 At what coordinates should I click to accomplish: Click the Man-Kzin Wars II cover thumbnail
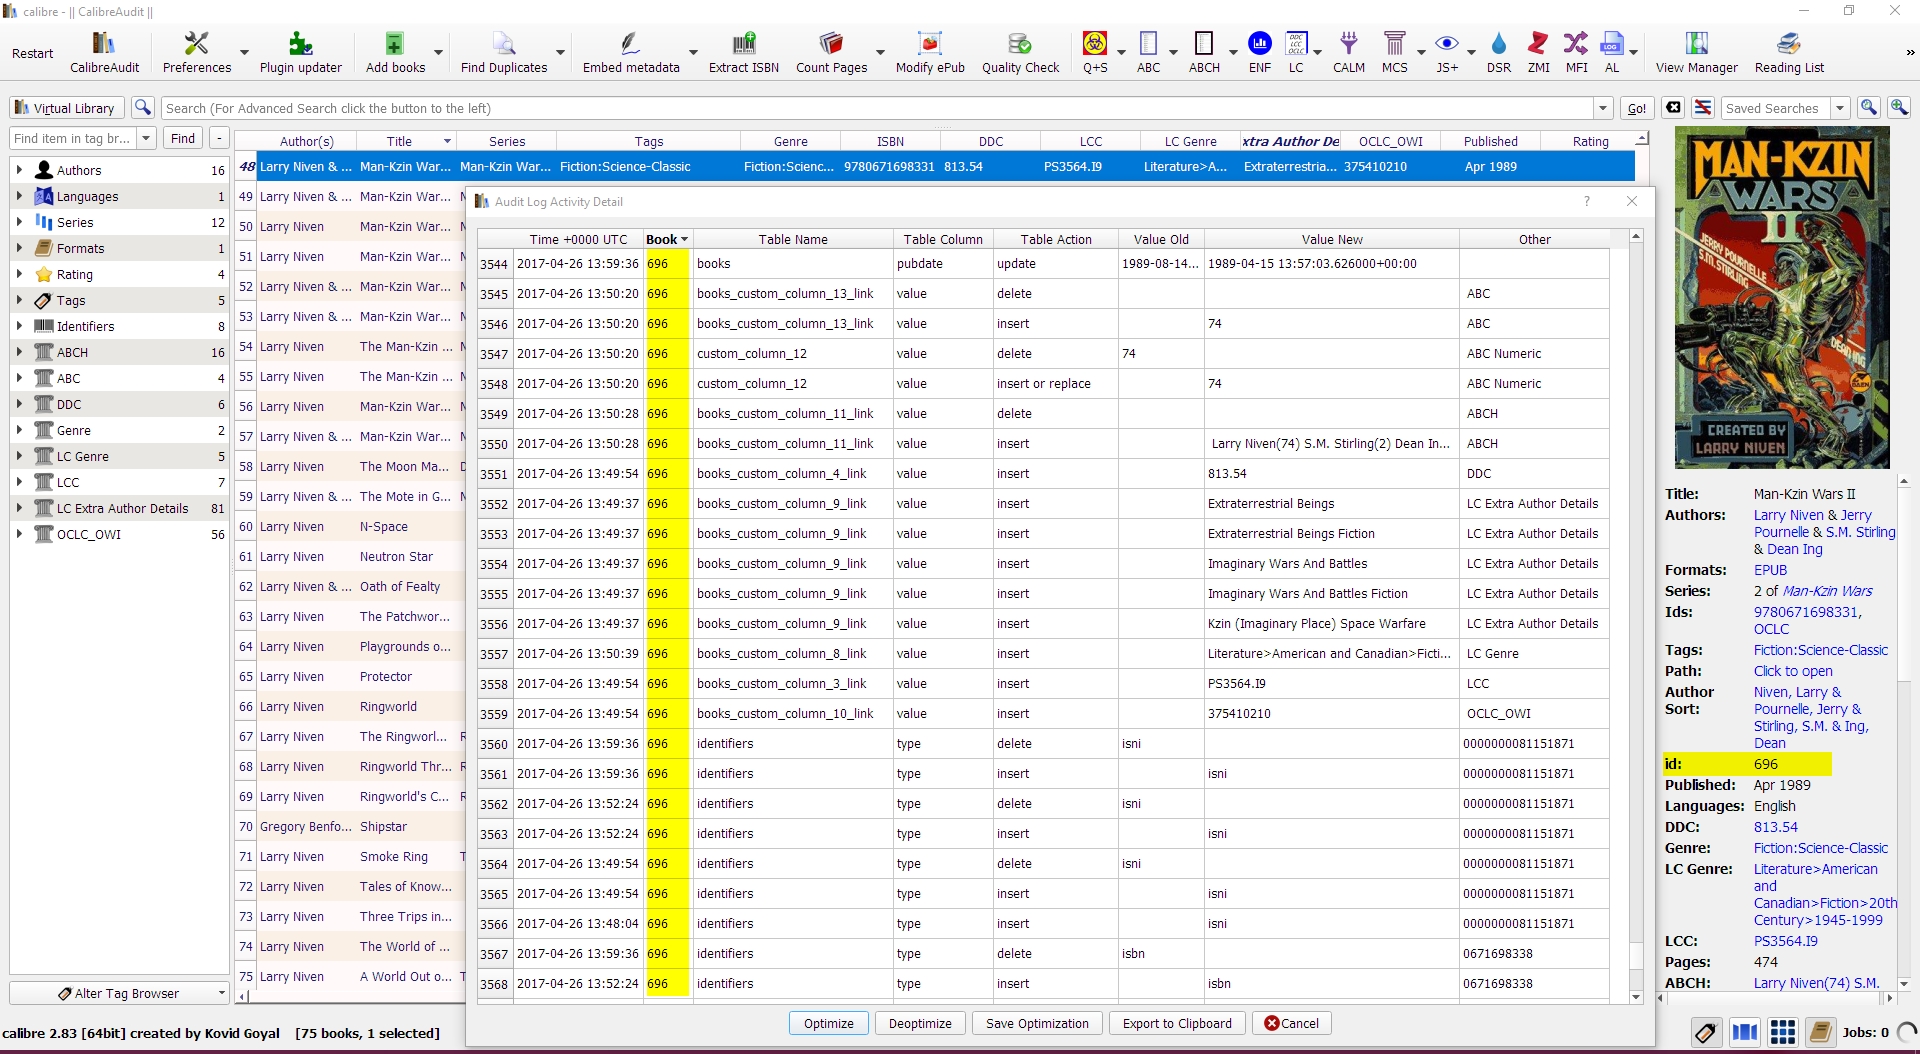coord(1782,297)
